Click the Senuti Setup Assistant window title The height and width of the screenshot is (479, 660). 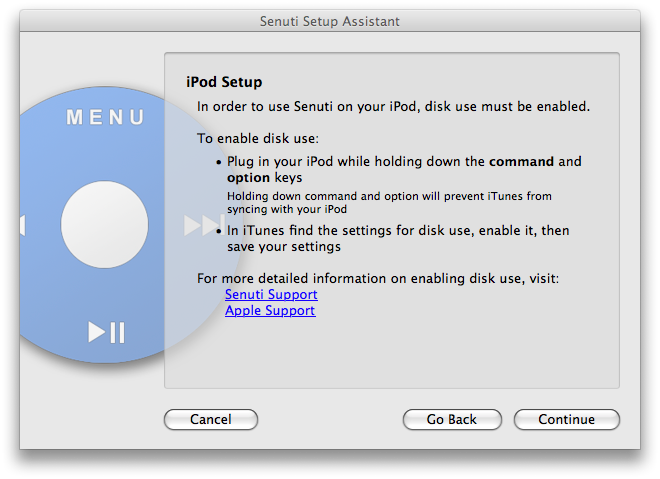click(330, 21)
